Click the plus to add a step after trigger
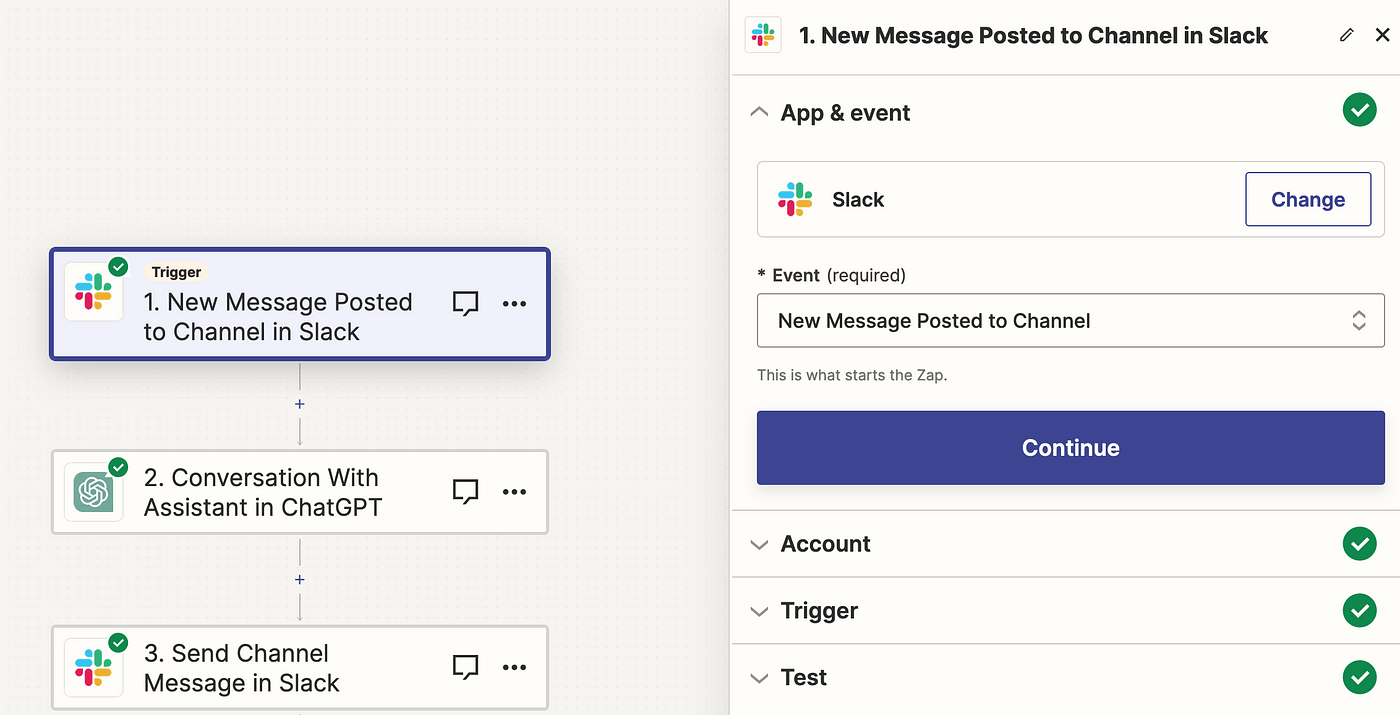Viewport: 1400px width, 715px height. coord(299,404)
